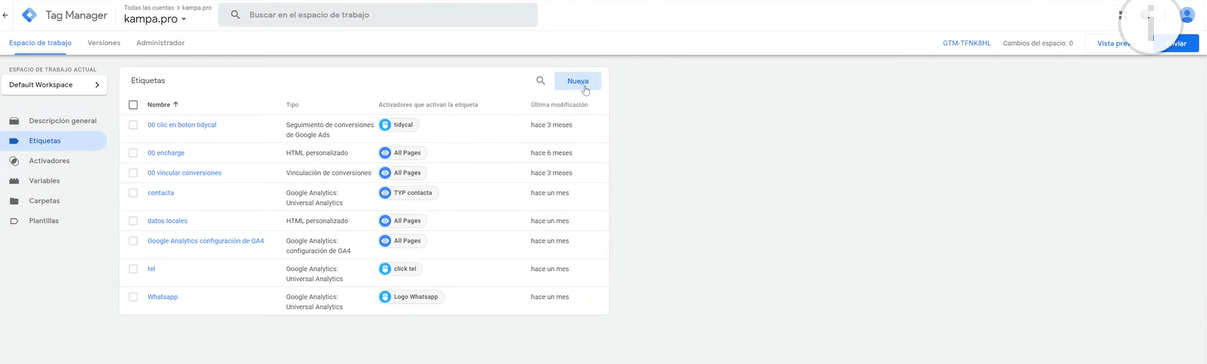The image size is (1207, 364).
Task: Toggle the select-all checkbox in the header
Action: point(133,104)
